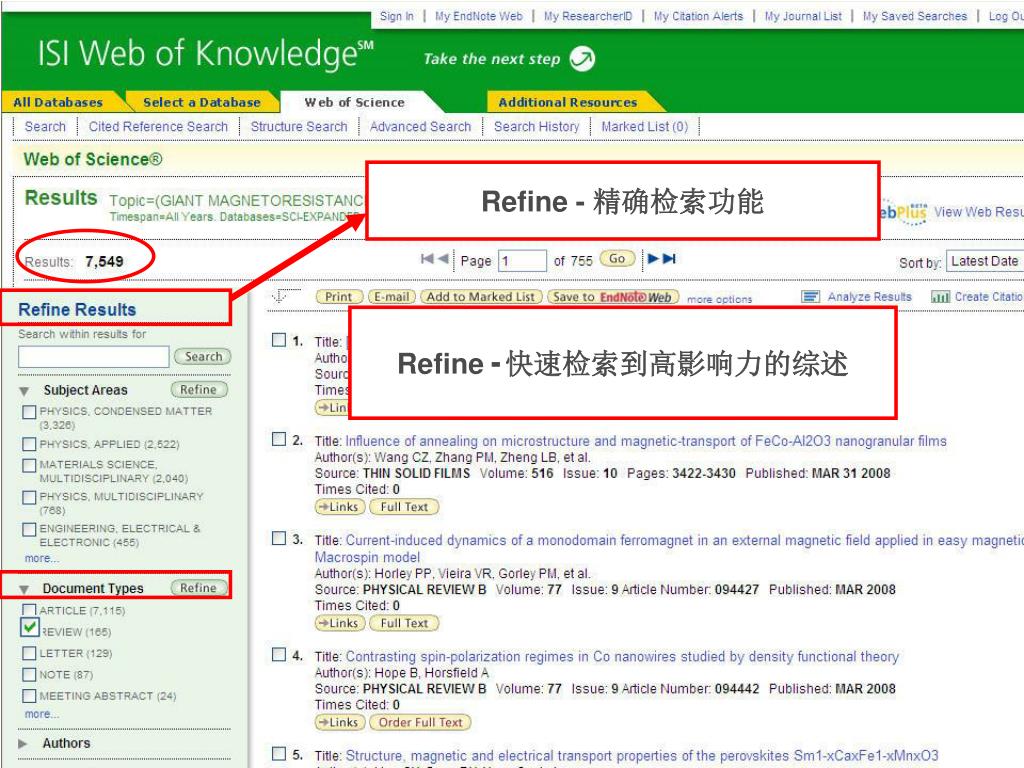Image resolution: width=1024 pixels, height=768 pixels.
Task: Open the FeCo-Al2O3 nanogranular films title
Action: (x=646, y=441)
